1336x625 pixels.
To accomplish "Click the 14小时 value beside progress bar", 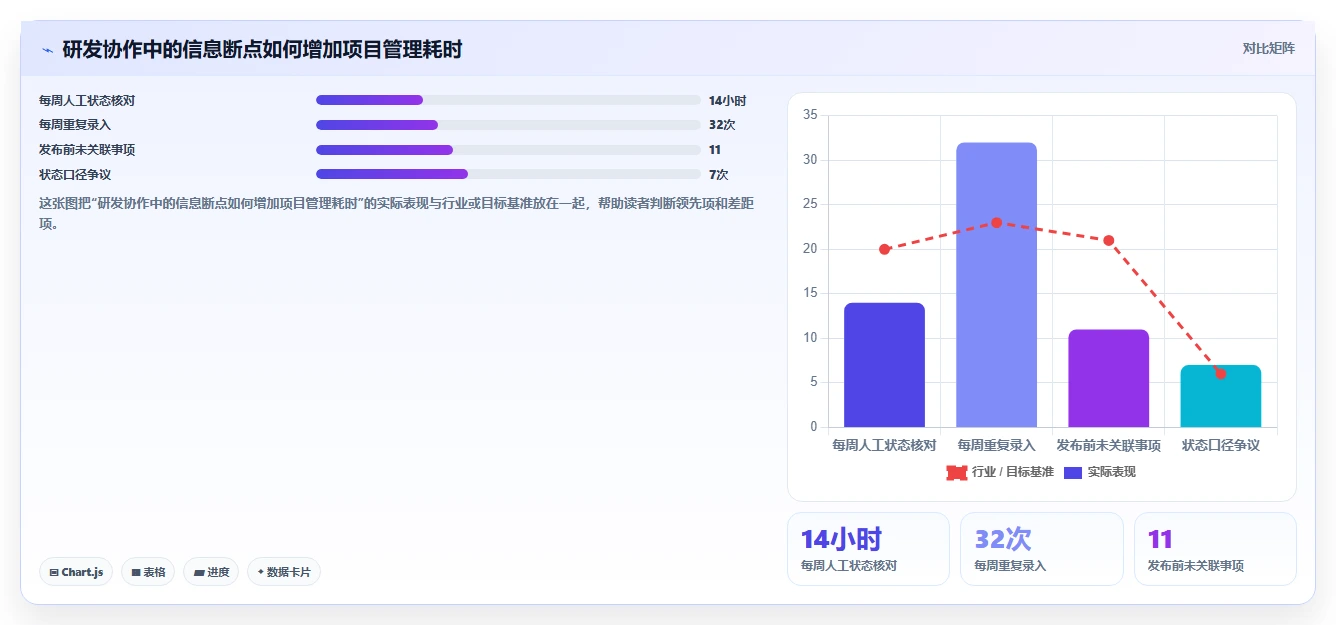I will pos(727,100).
